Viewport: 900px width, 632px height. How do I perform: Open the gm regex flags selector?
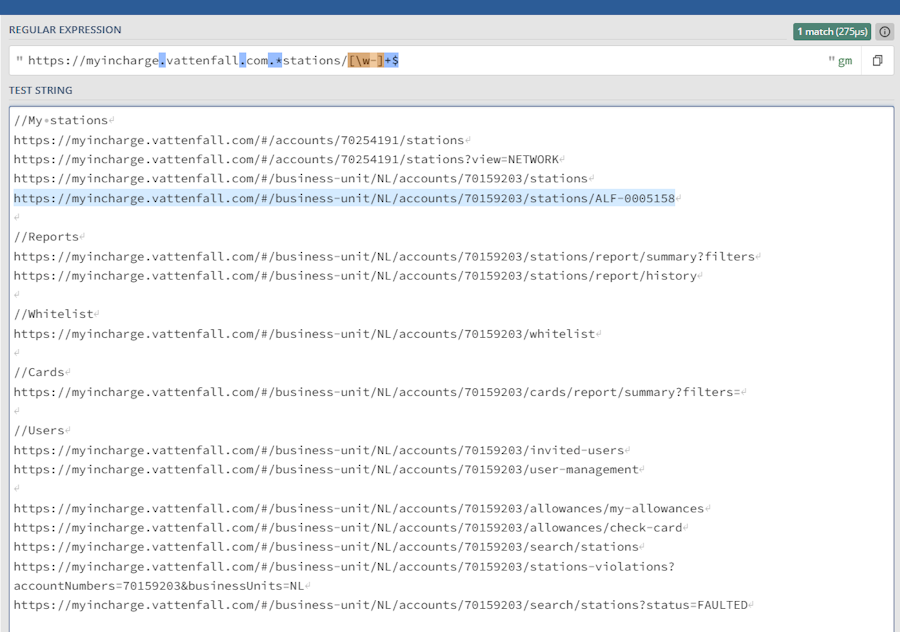845,61
